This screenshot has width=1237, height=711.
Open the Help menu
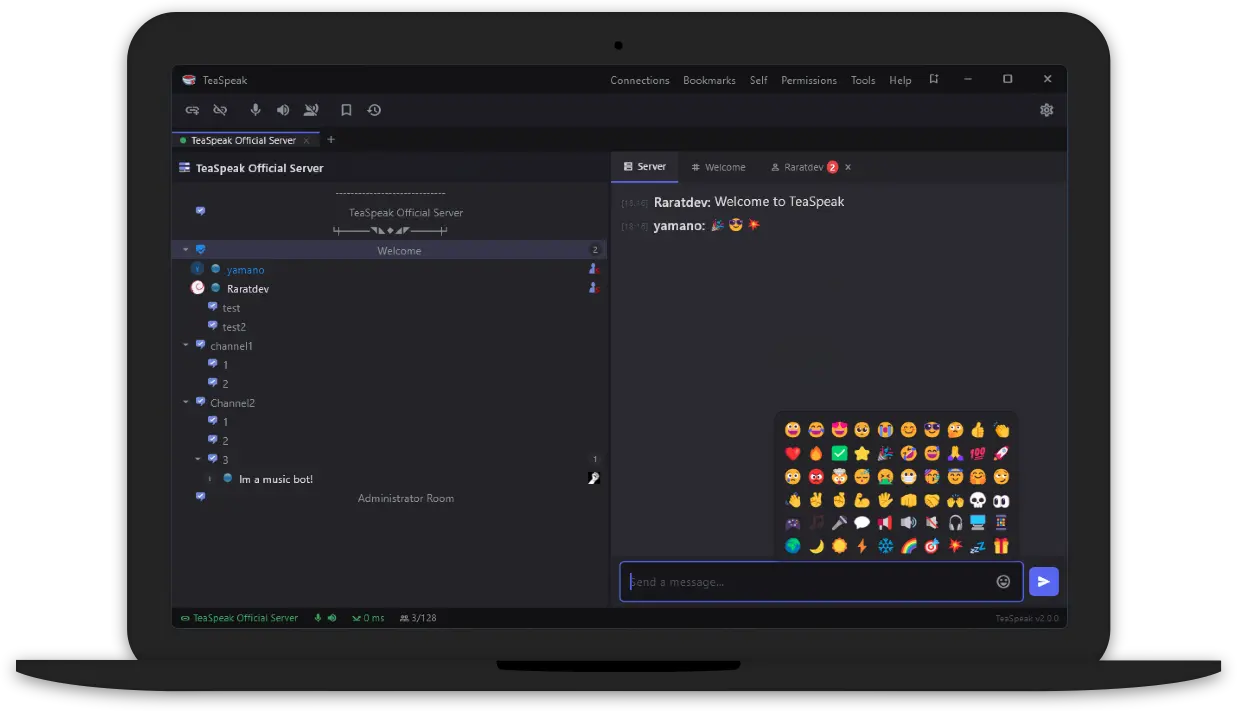click(x=900, y=80)
